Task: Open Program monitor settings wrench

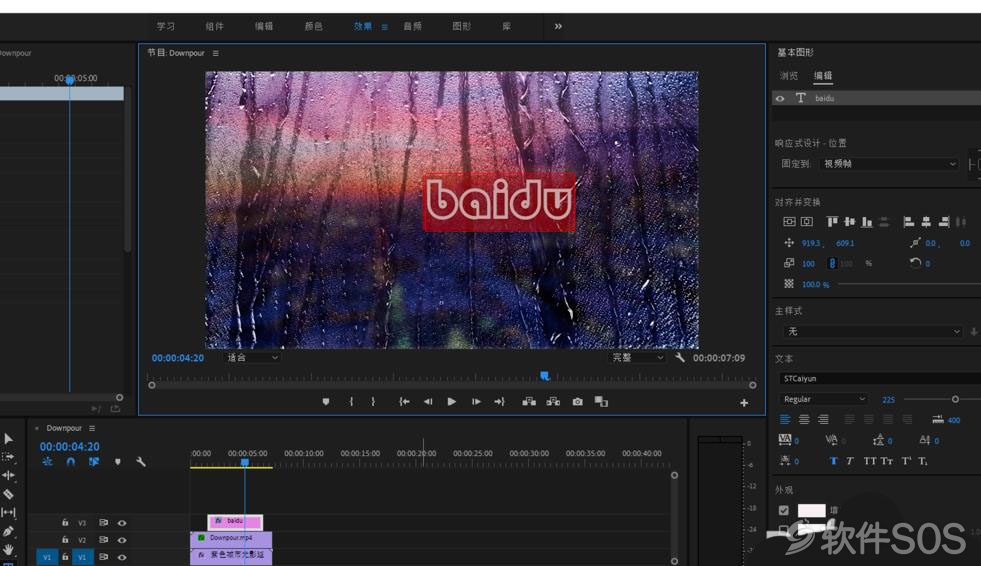Action: [680, 358]
